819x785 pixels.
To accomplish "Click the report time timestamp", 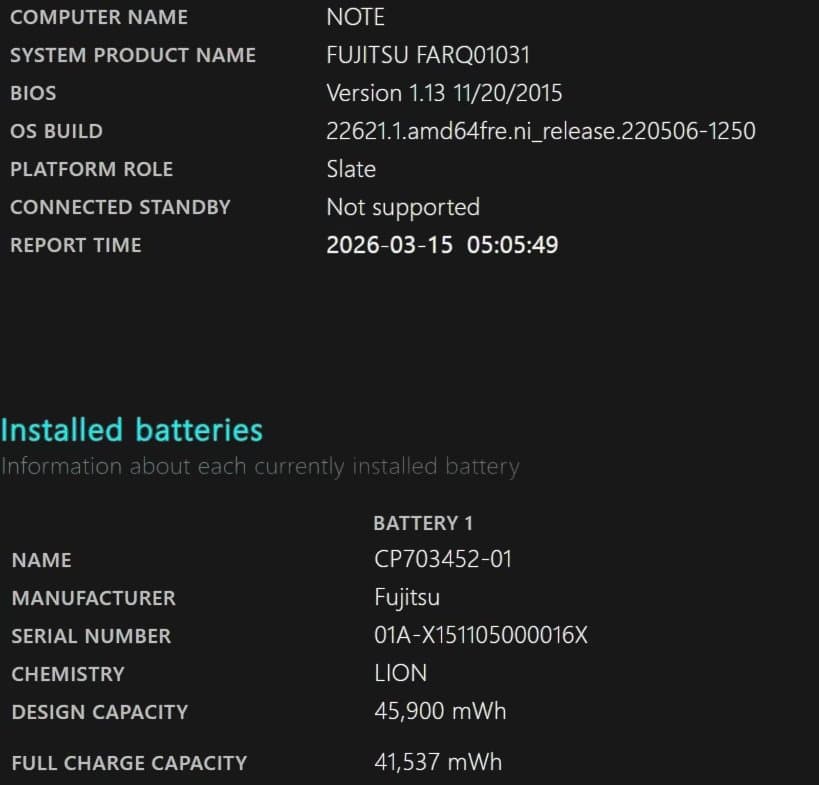I will (x=442, y=245).
